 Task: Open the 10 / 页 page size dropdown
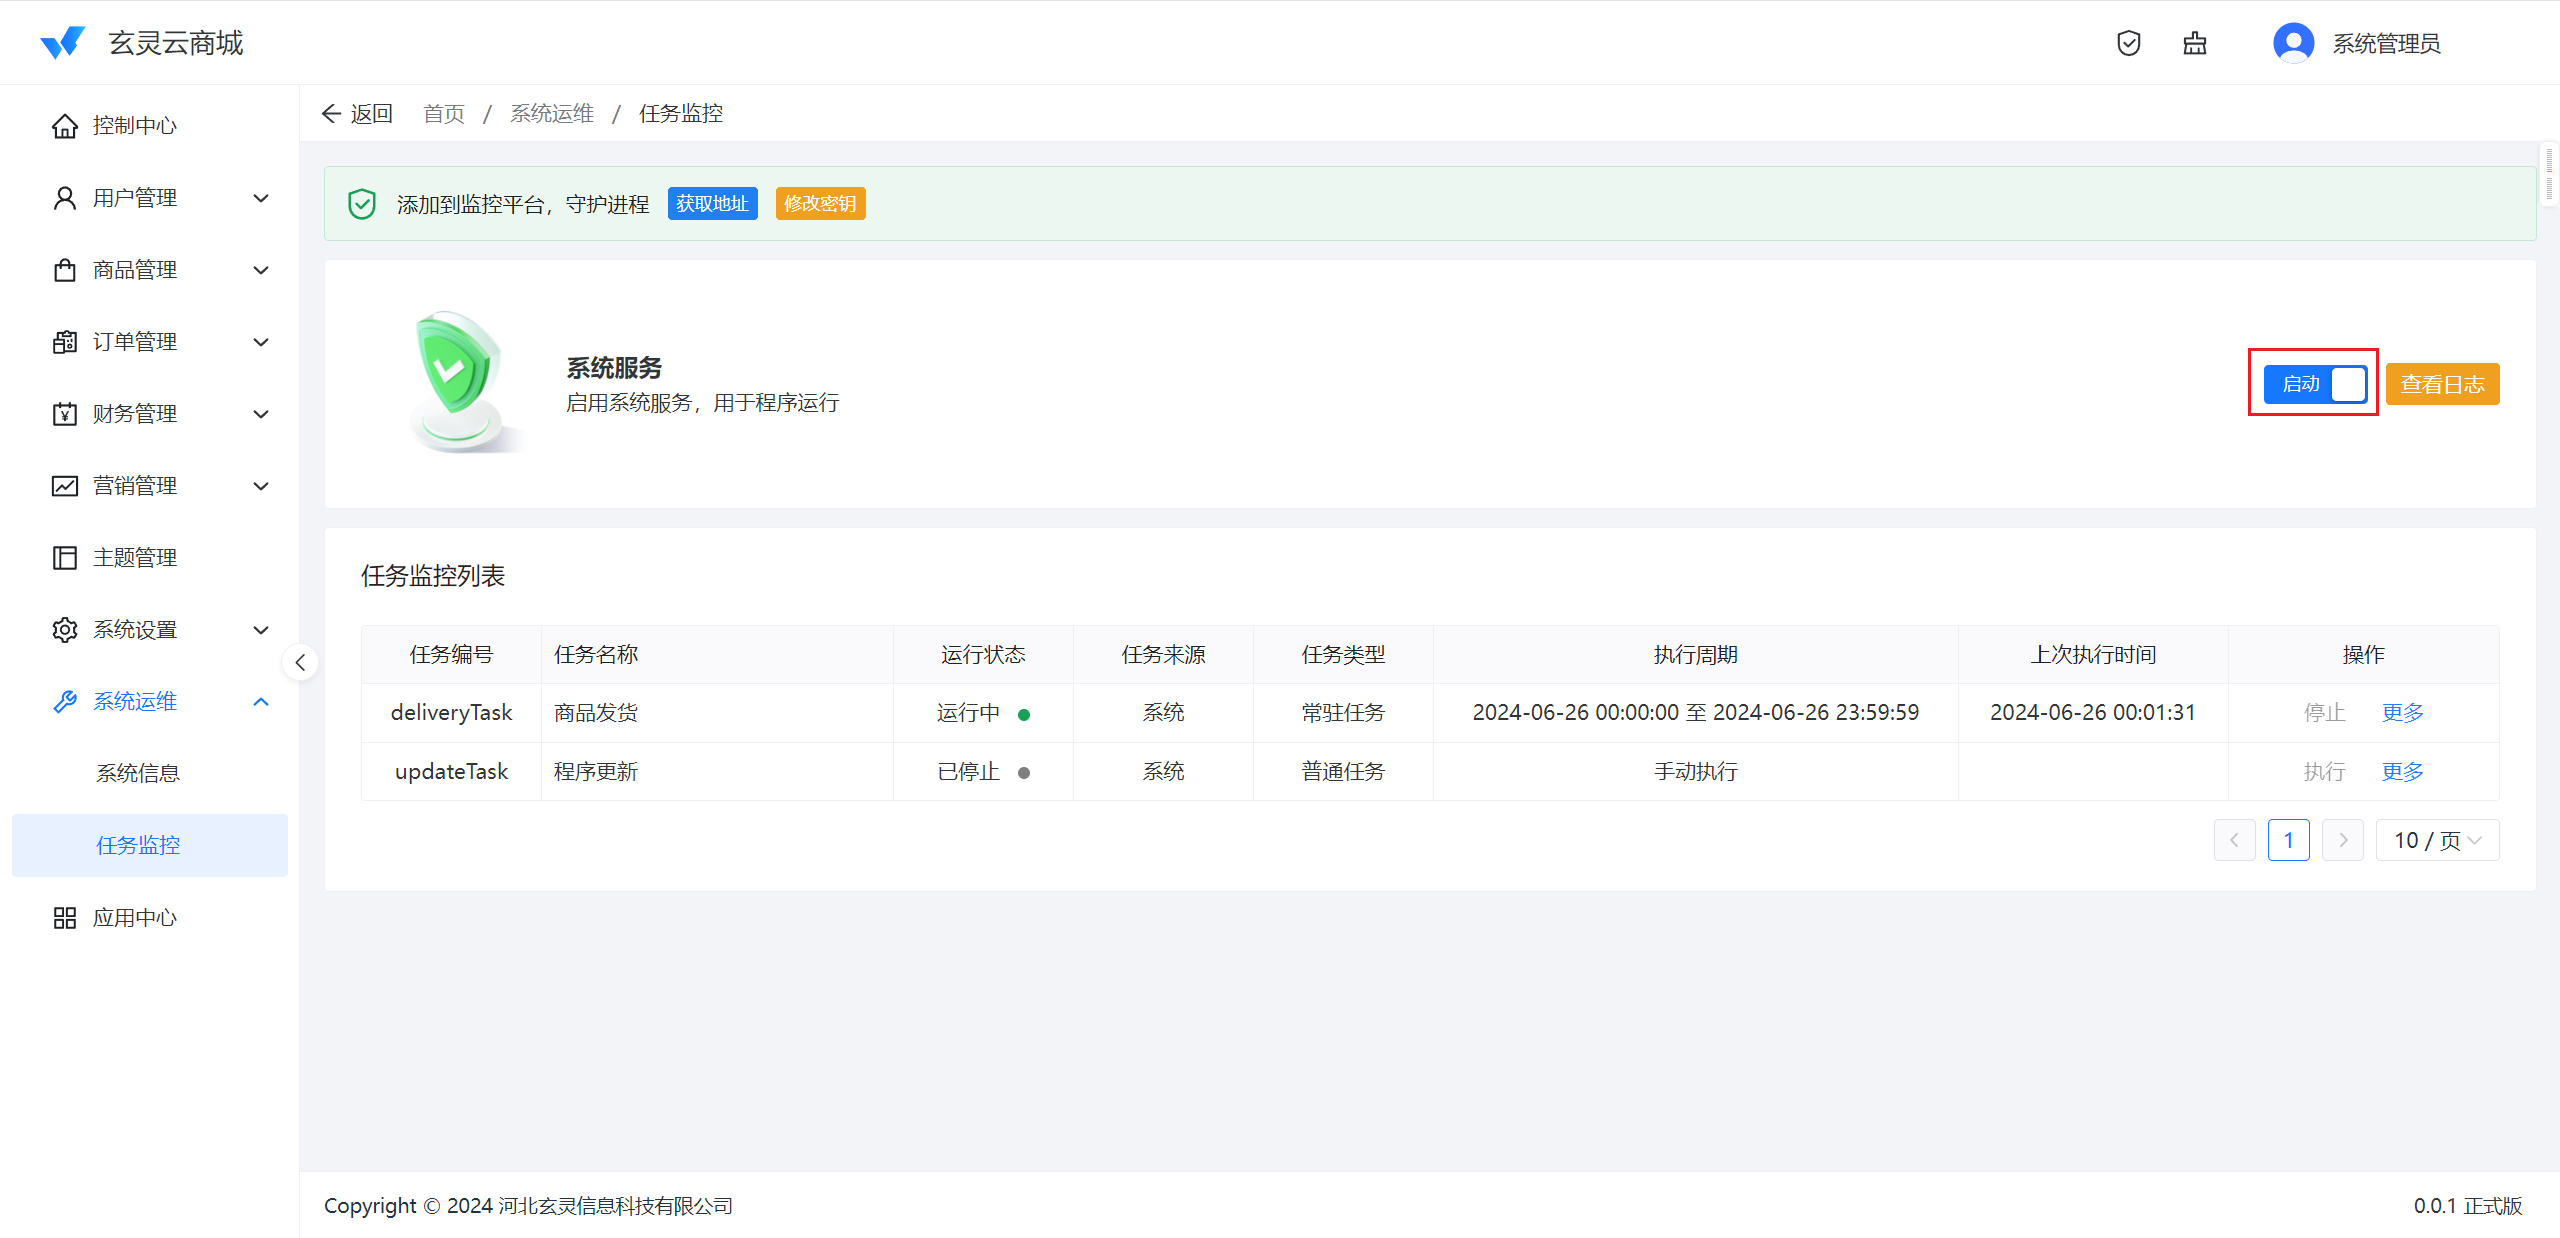click(x=2437, y=840)
